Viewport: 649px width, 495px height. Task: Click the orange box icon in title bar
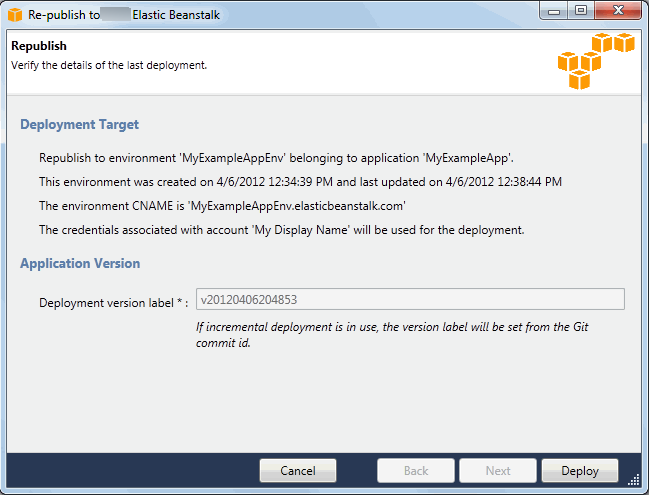15,15
